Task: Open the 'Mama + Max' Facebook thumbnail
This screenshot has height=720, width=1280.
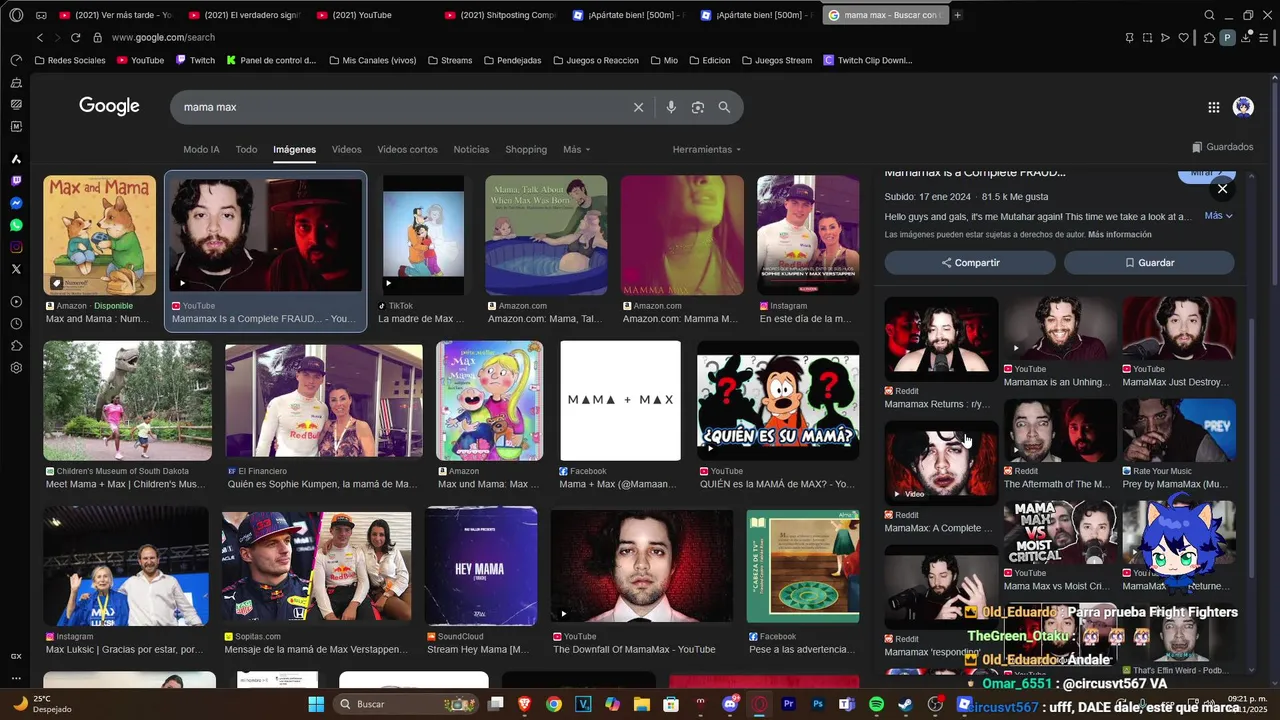Action: click(620, 401)
